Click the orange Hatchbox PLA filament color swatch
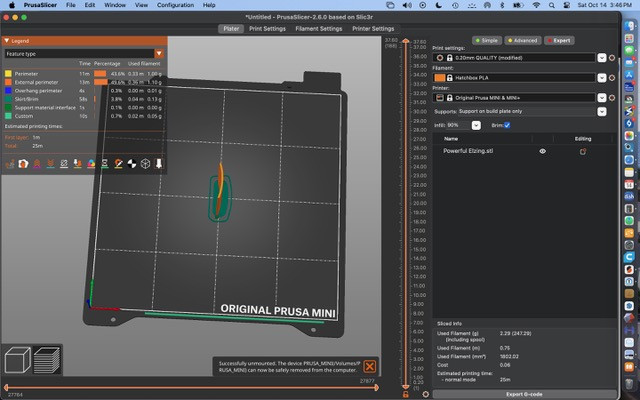The height and width of the screenshot is (400, 640). [x=440, y=77]
